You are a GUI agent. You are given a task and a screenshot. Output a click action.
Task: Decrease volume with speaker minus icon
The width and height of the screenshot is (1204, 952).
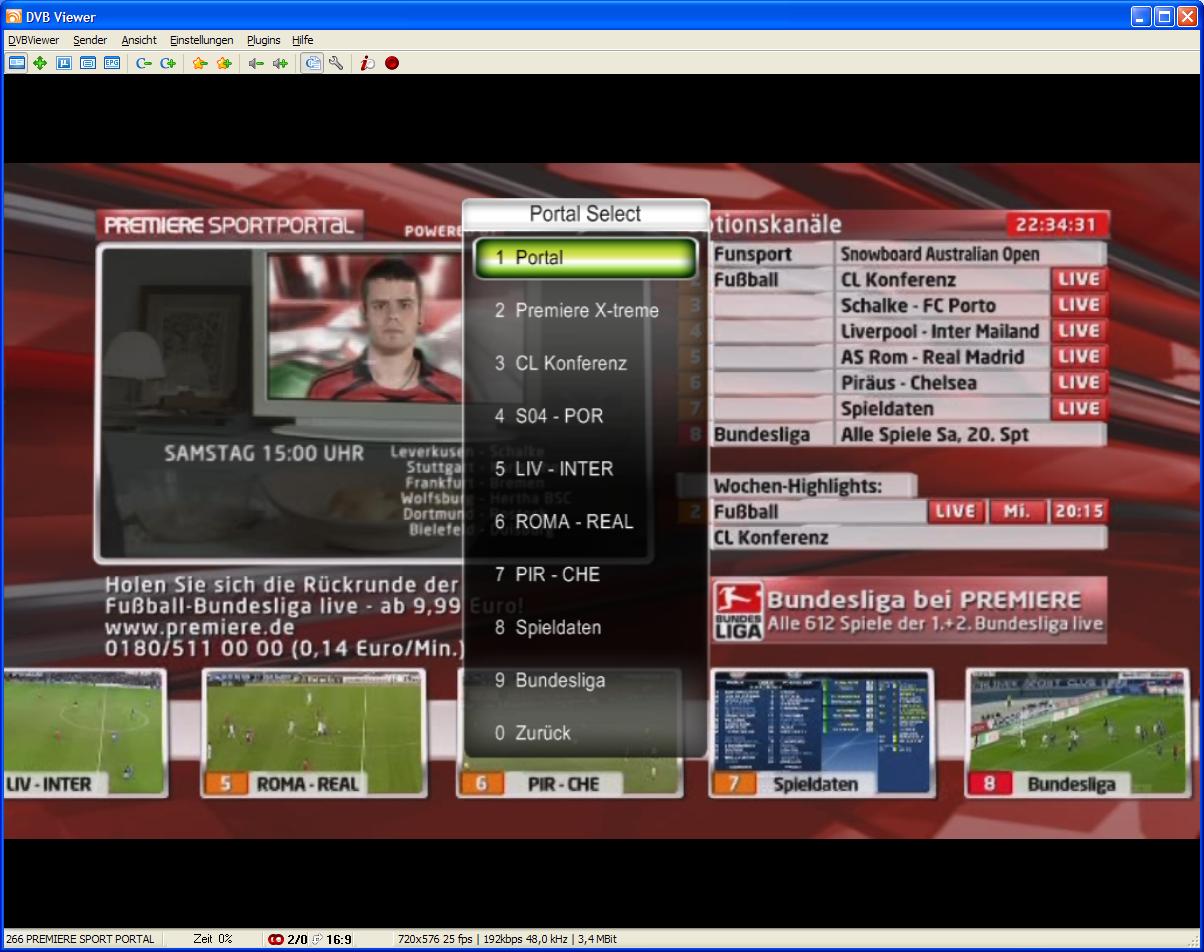[x=256, y=63]
